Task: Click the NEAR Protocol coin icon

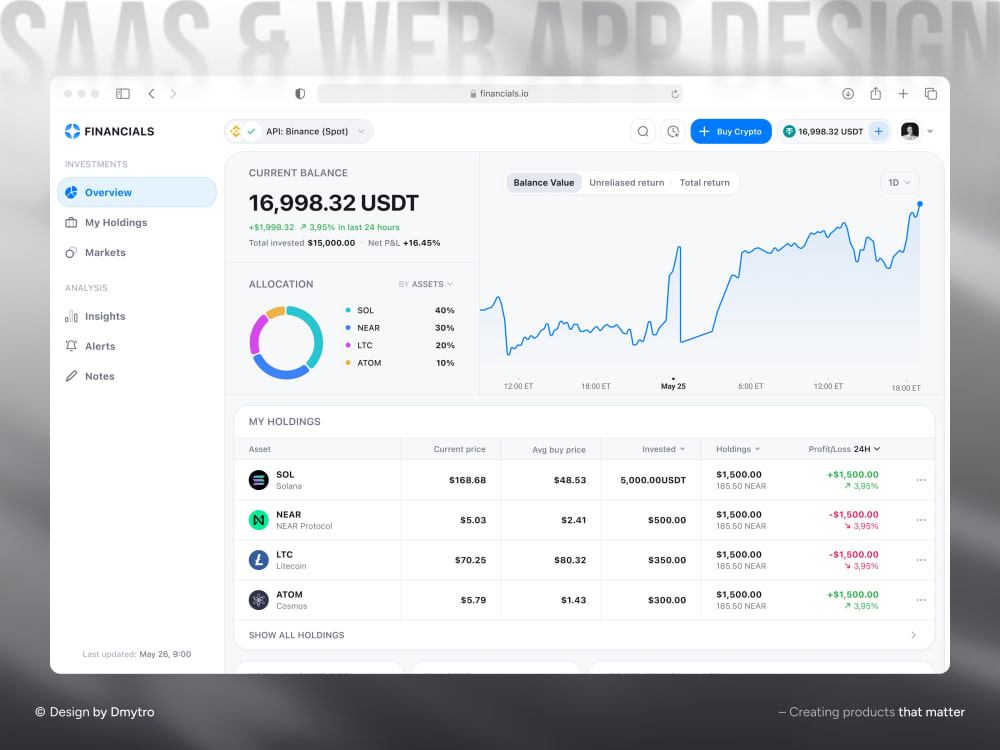Action: pyautogui.click(x=258, y=520)
